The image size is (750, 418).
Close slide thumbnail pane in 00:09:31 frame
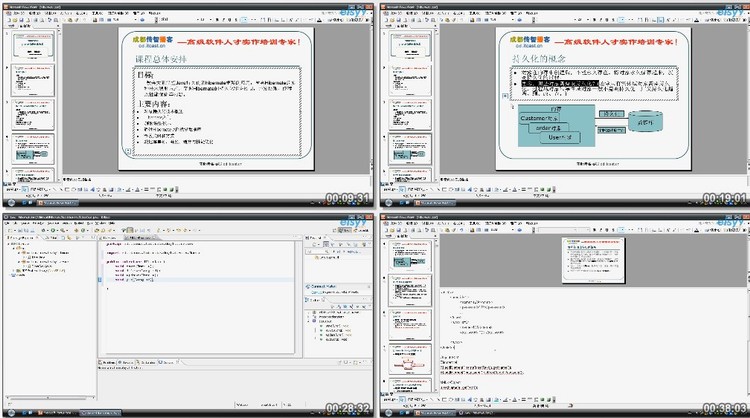pos(58,25)
